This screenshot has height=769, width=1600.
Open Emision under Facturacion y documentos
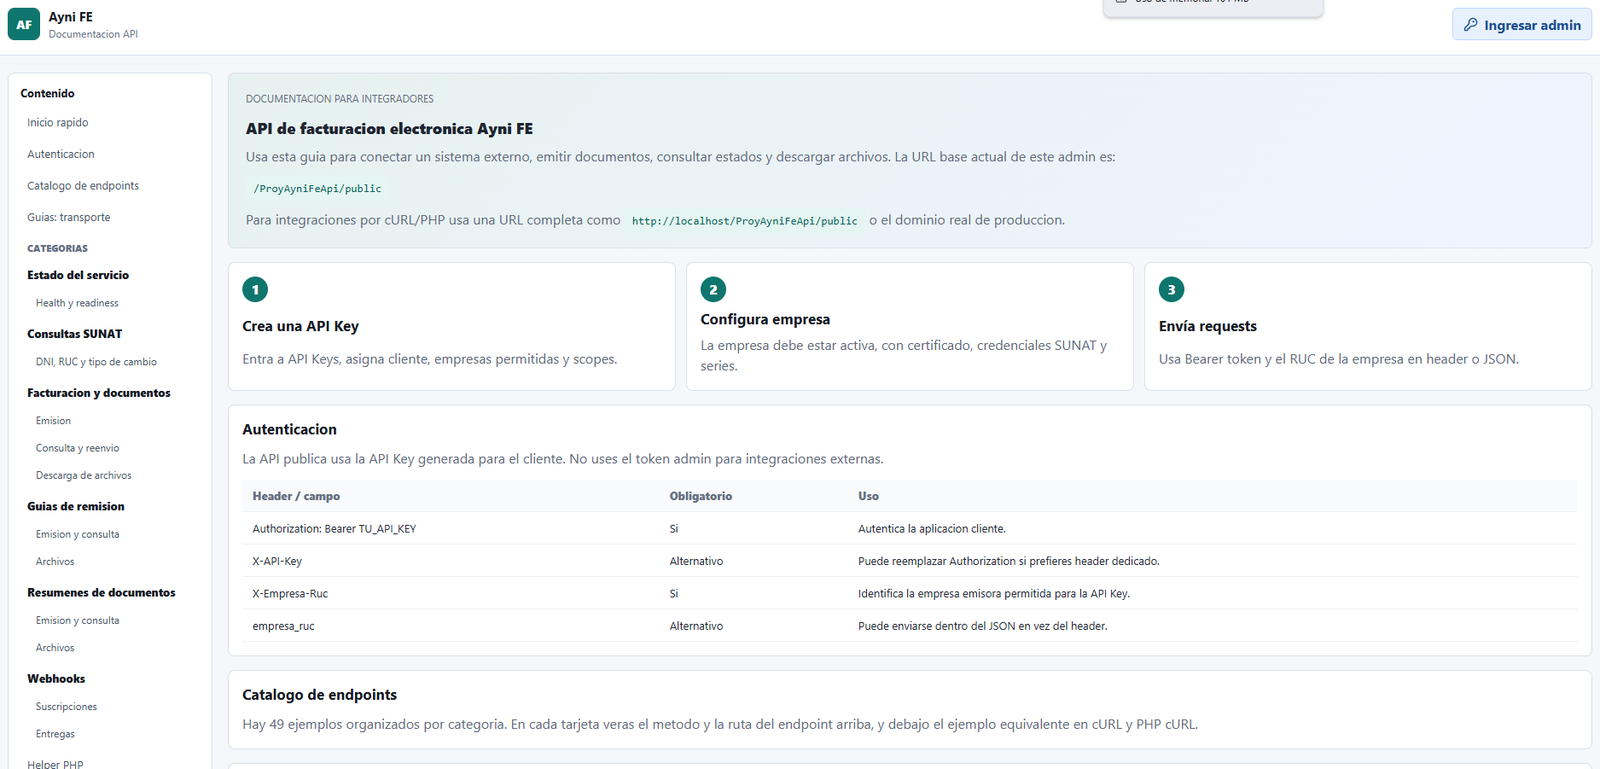click(x=53, y=421)
